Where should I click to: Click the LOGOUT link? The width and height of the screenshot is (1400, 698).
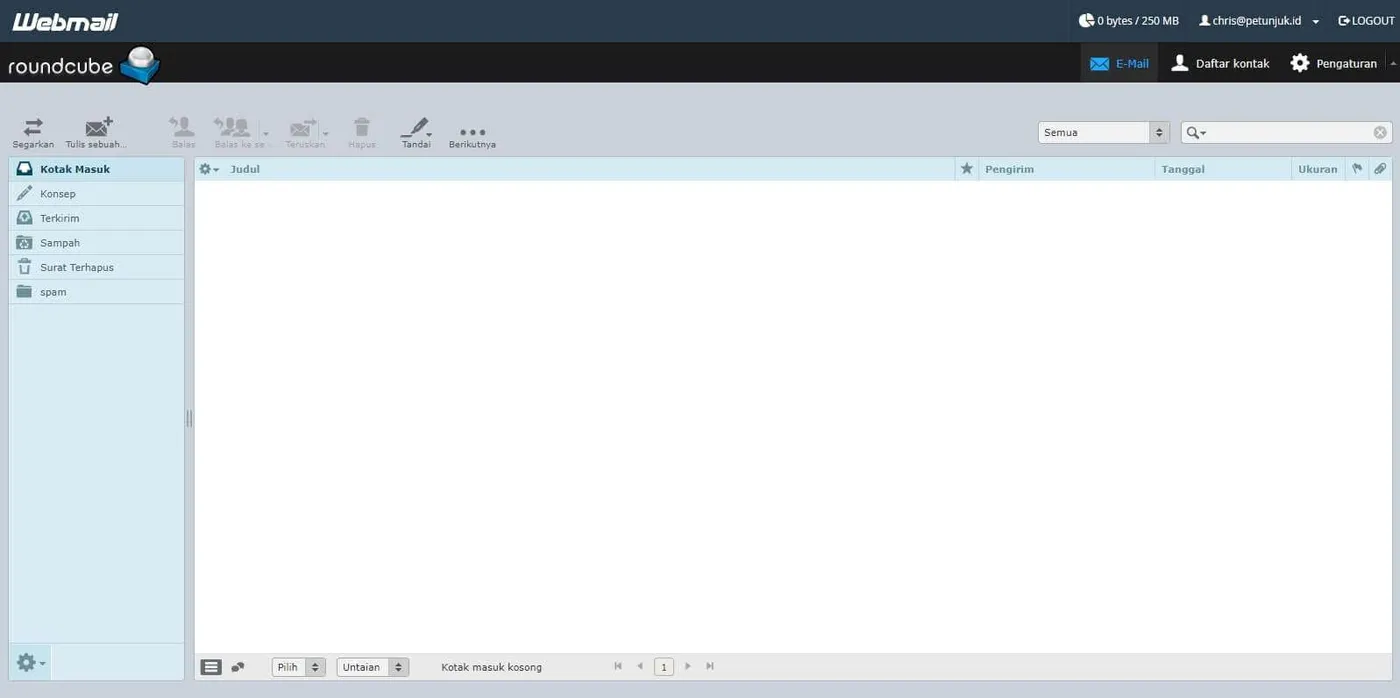[x=1366, y=21]
